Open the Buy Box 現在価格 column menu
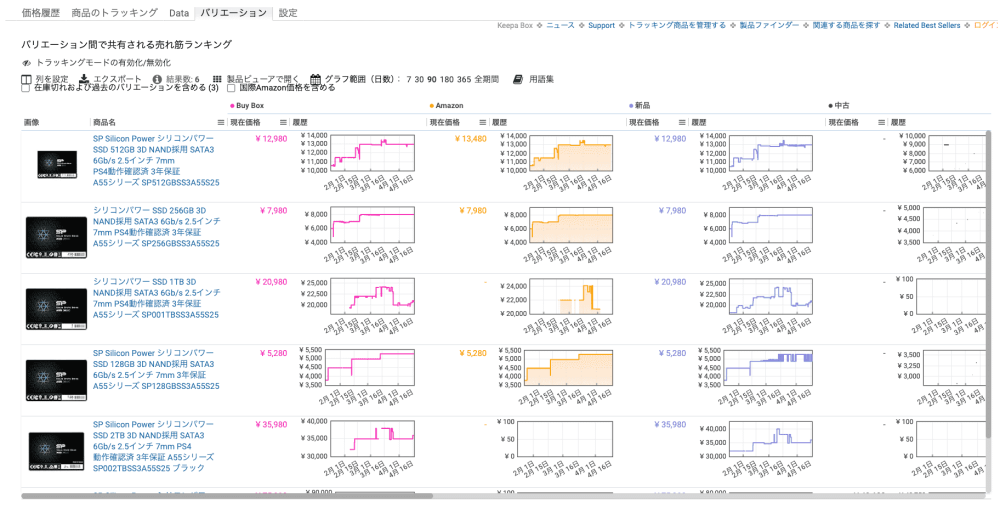This screenshot has width=1000, height=508. 283,122
